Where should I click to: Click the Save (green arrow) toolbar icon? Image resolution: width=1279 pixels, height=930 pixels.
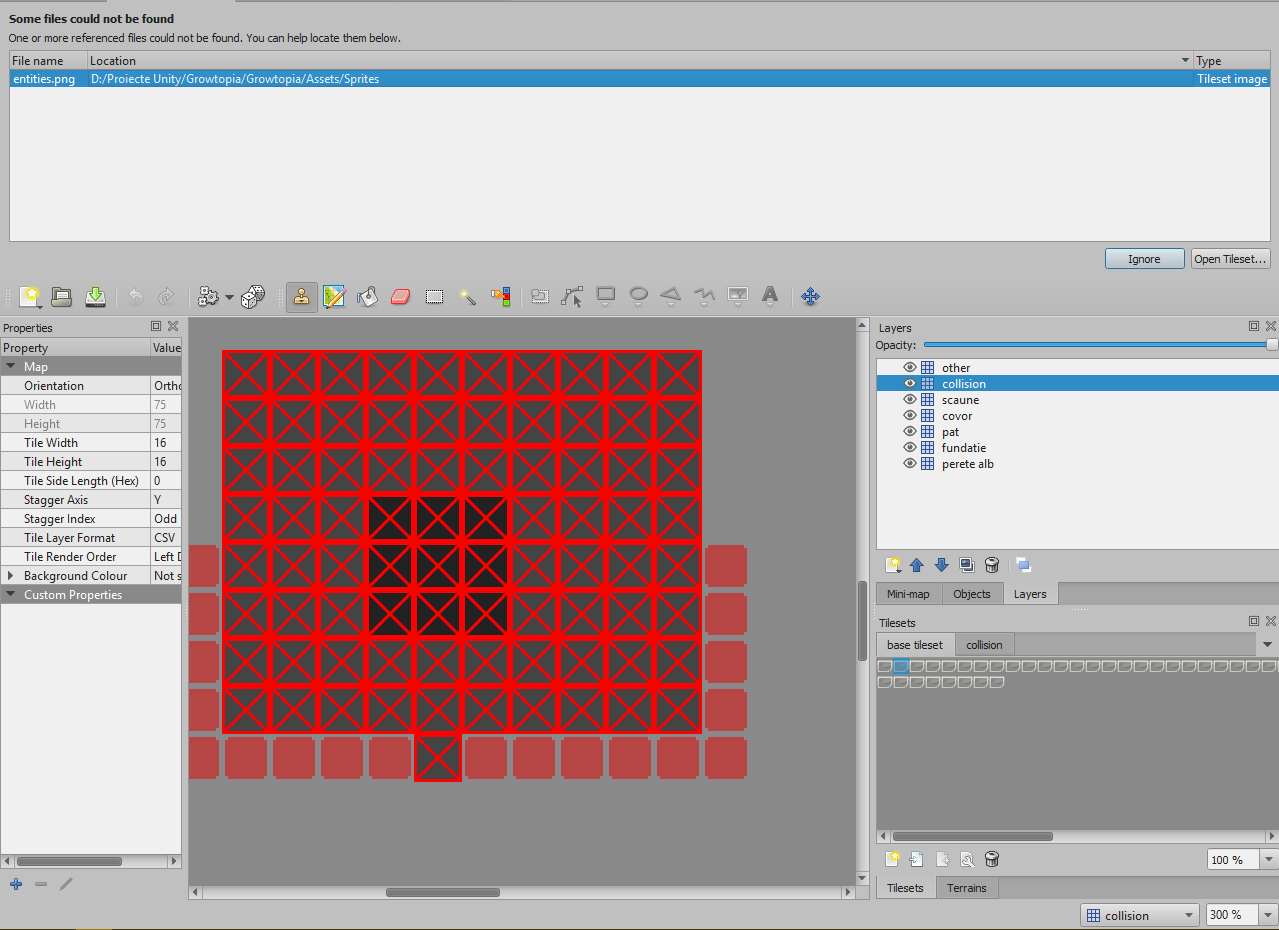(x=95, y=296)
